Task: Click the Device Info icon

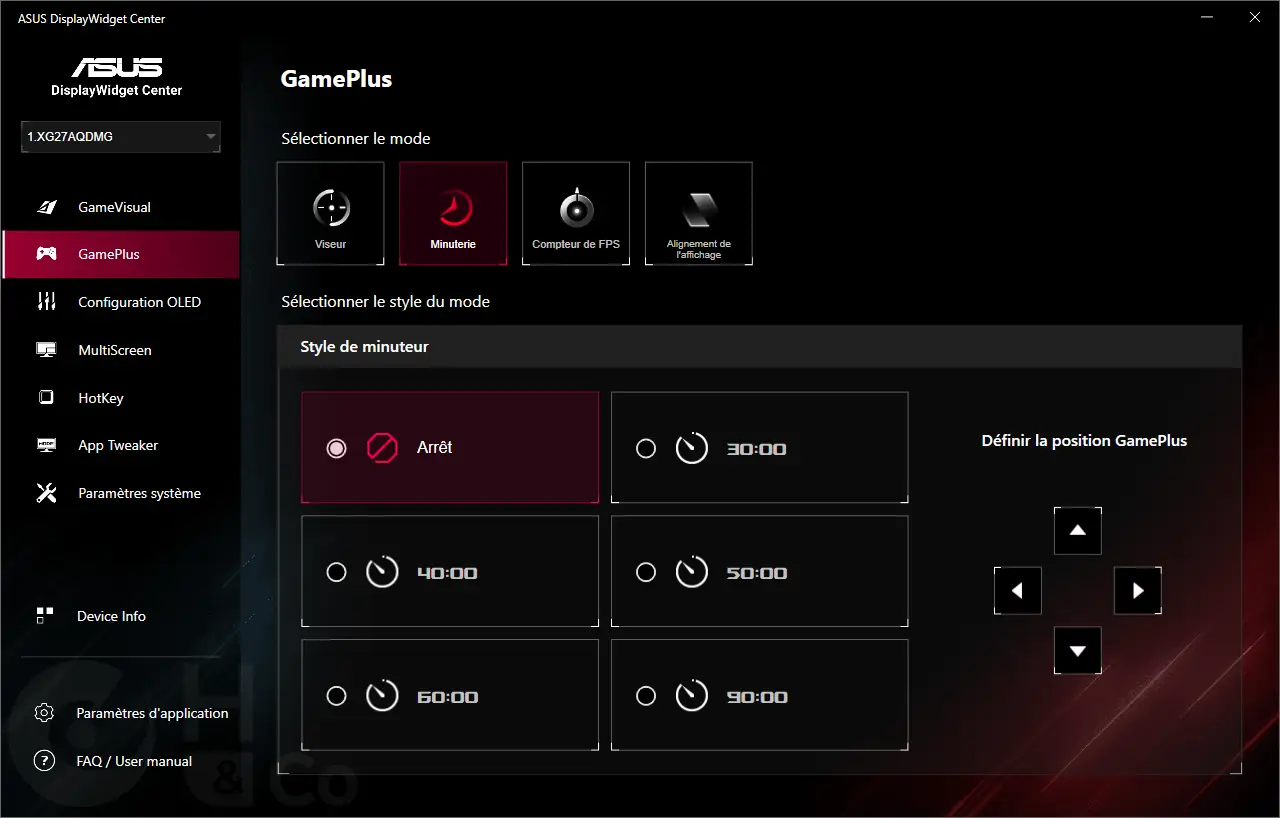Action: pos(44,616)
